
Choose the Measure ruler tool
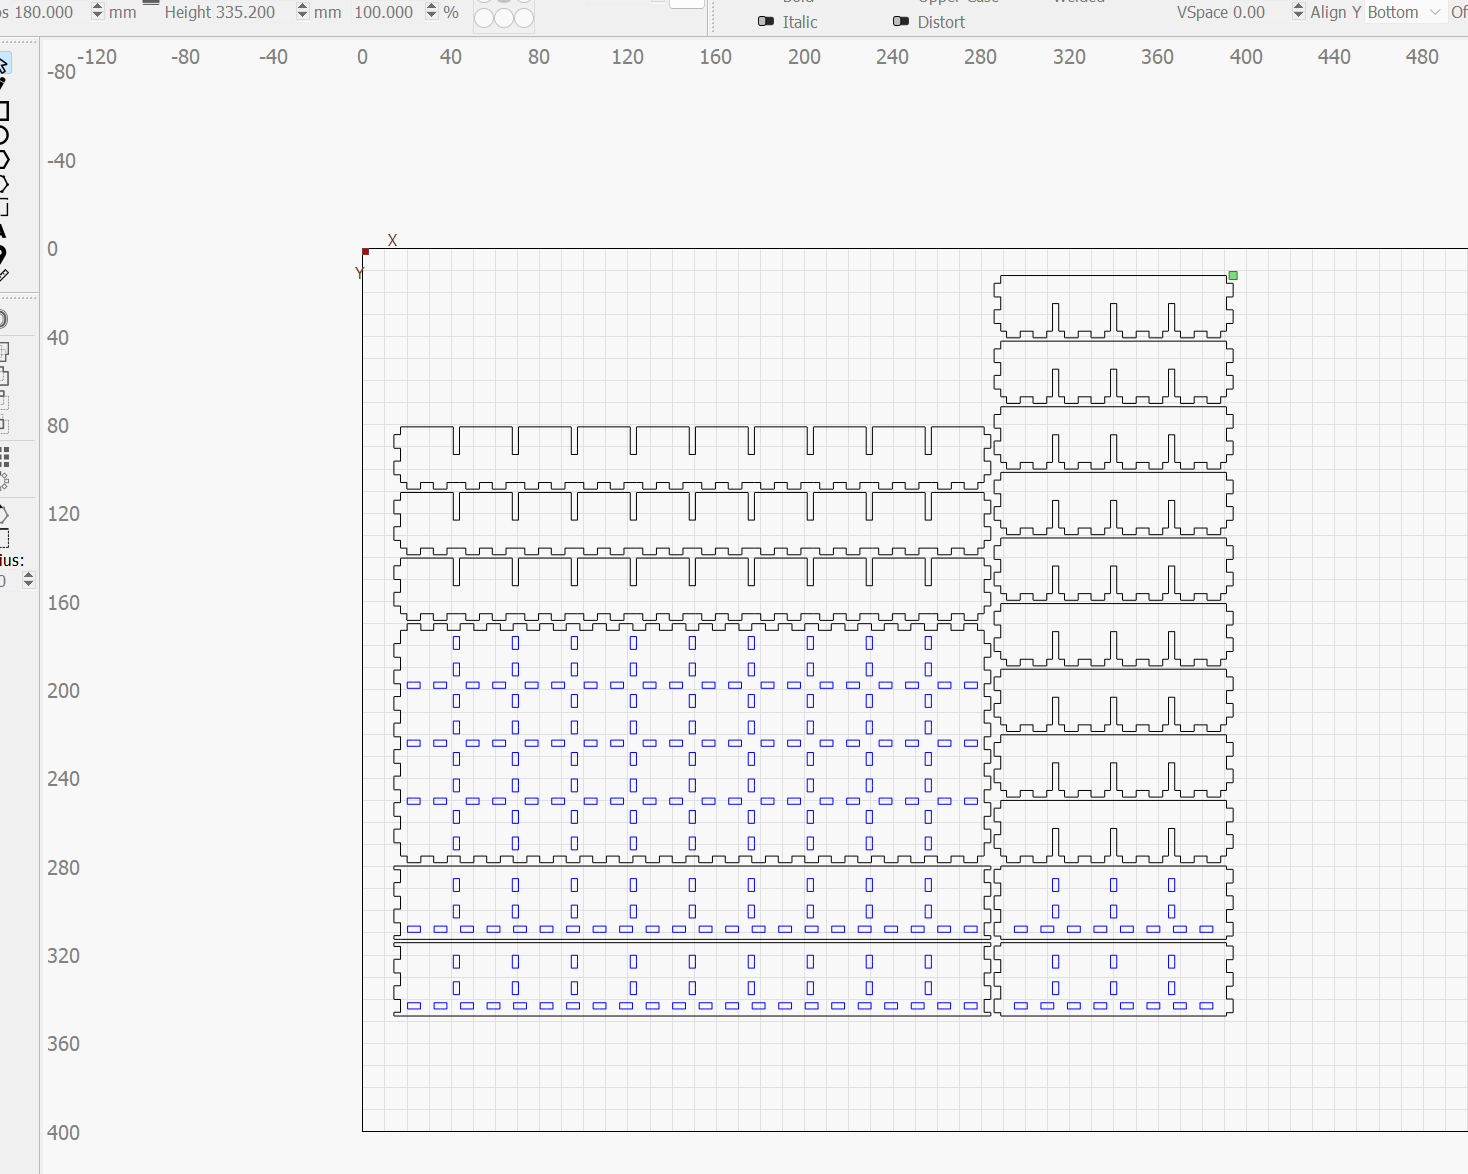coord(3,275)
